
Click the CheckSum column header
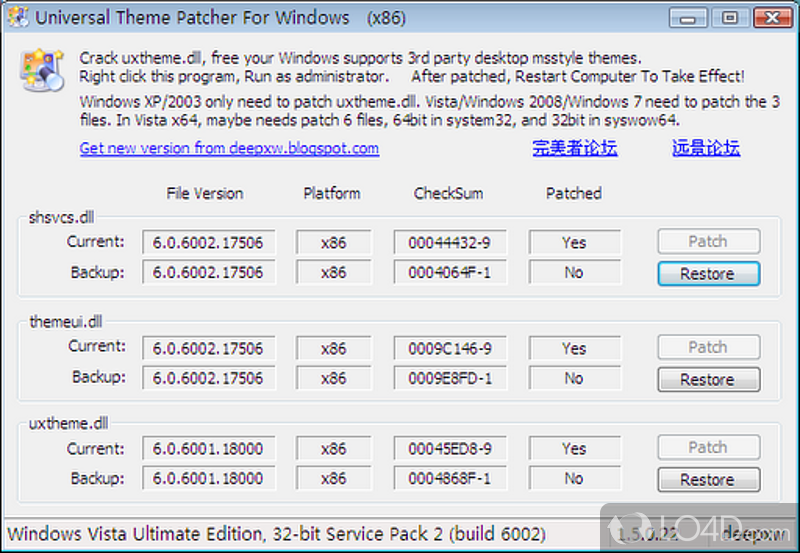(x=448, y=193)
